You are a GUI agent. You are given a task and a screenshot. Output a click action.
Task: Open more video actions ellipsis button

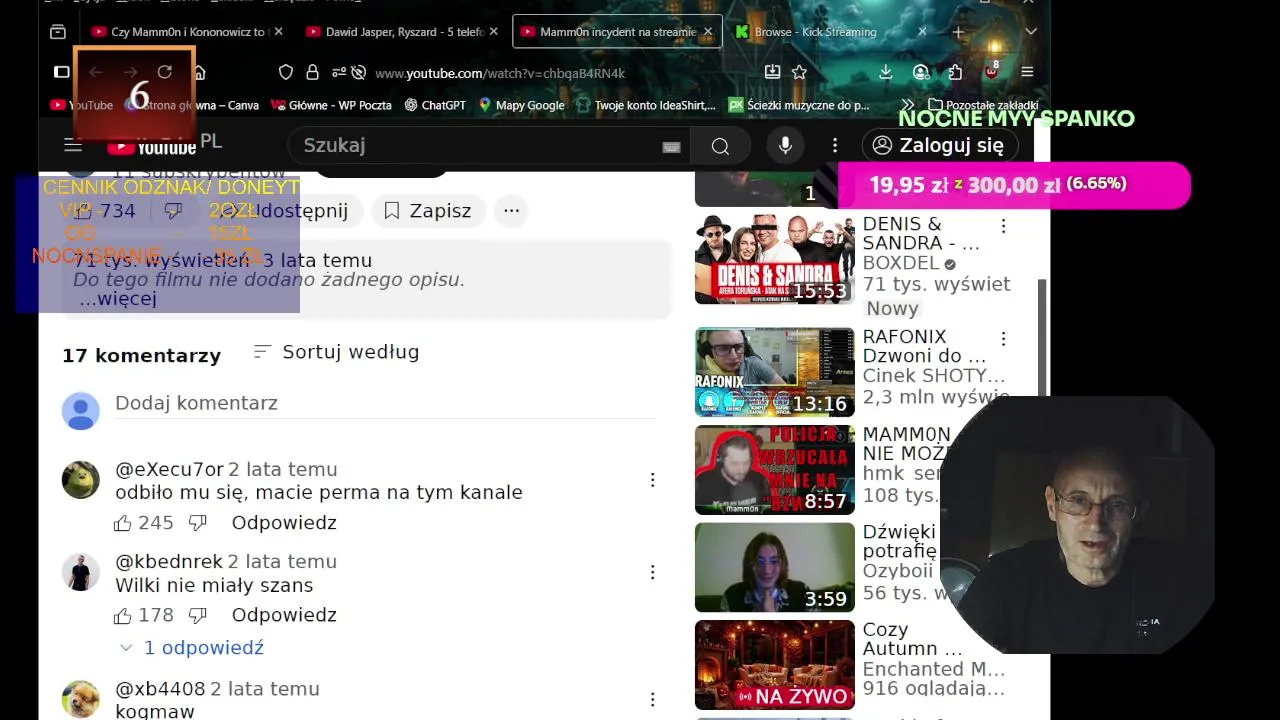click(511, 211)
